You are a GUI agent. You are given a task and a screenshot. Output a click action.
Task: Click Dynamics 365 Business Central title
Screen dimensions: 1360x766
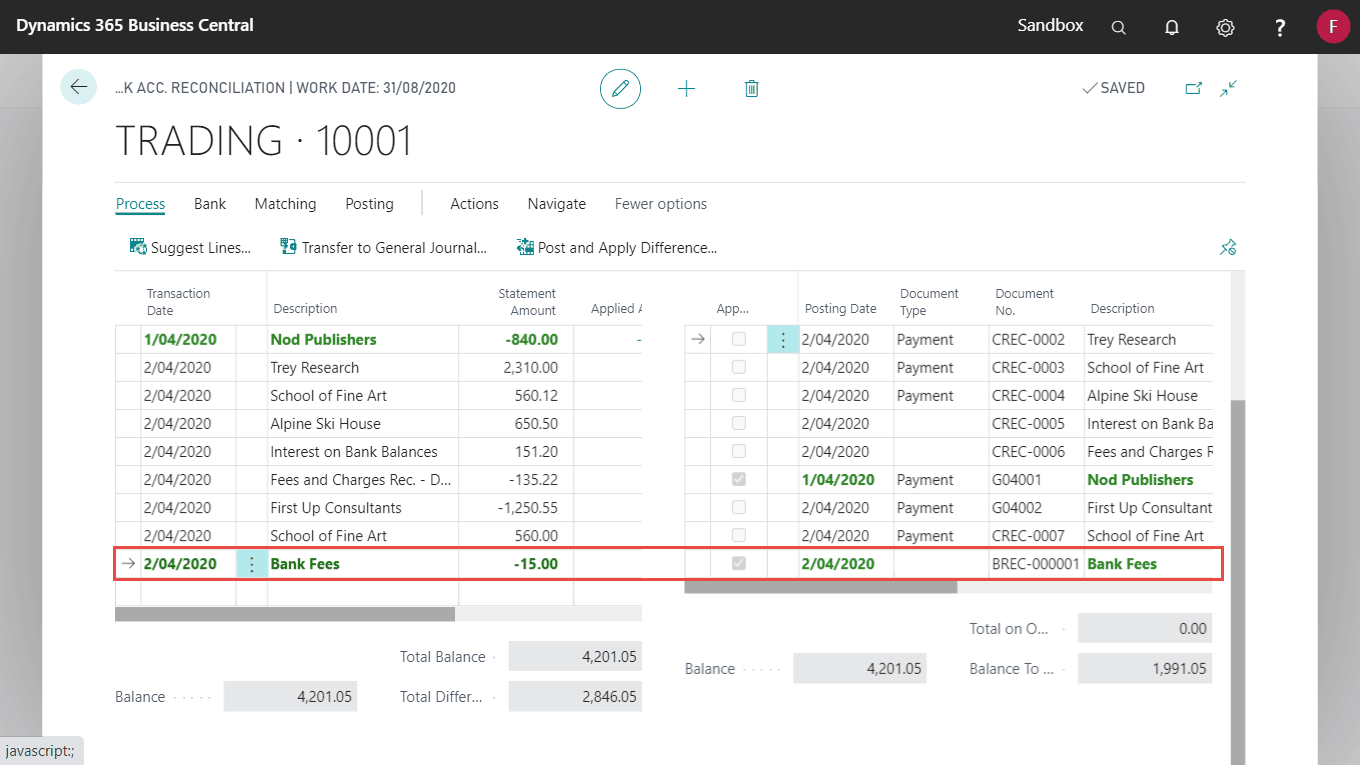pyautogui.click(x=135, y=25)
